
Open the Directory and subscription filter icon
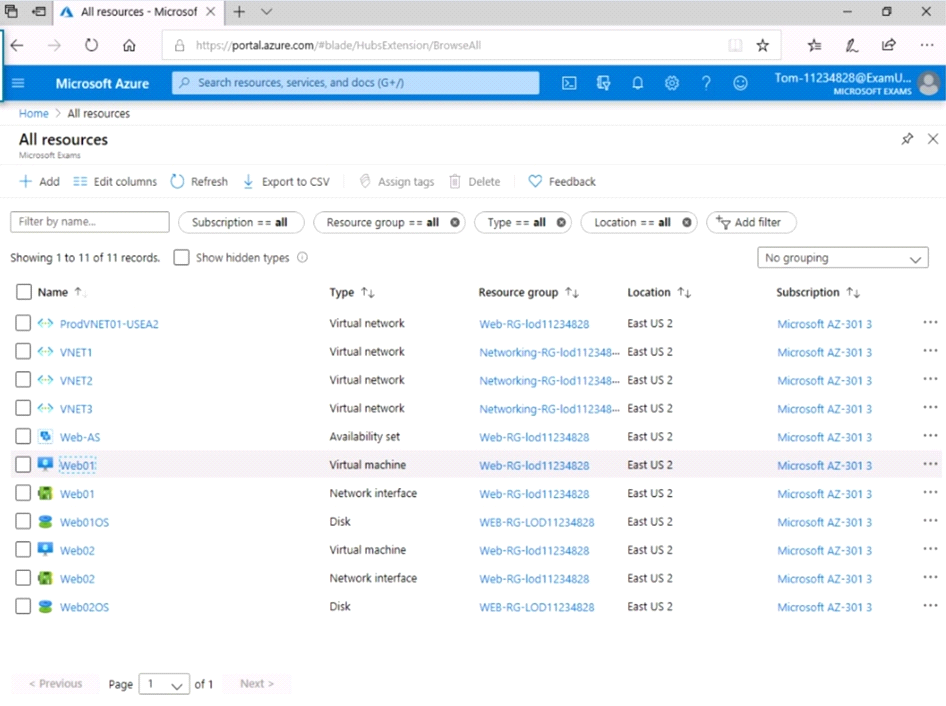click(x=603, y=83)
